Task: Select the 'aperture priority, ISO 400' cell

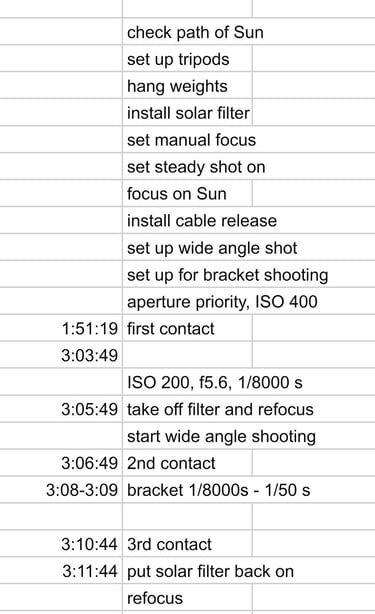Action: 187,302
